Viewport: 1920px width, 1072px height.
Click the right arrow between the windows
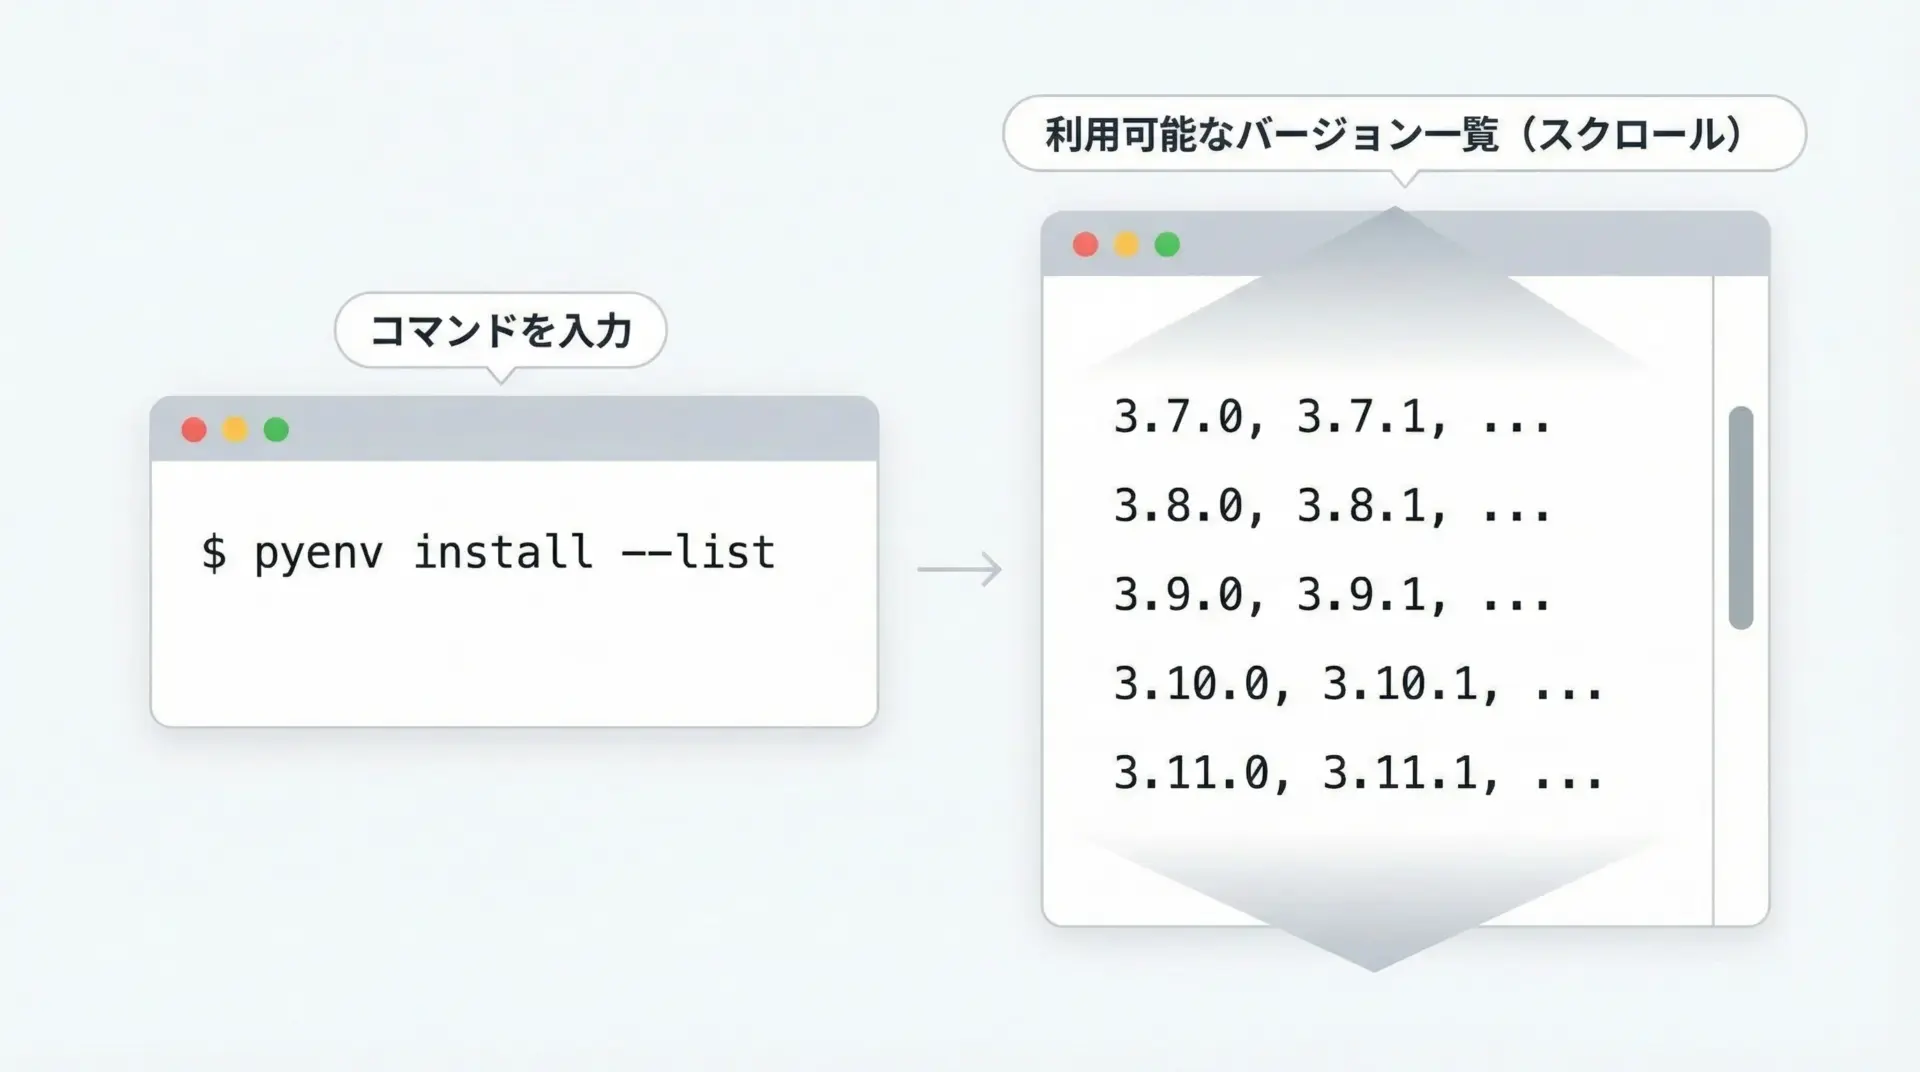pyautogui.click(x=959, y=569)
